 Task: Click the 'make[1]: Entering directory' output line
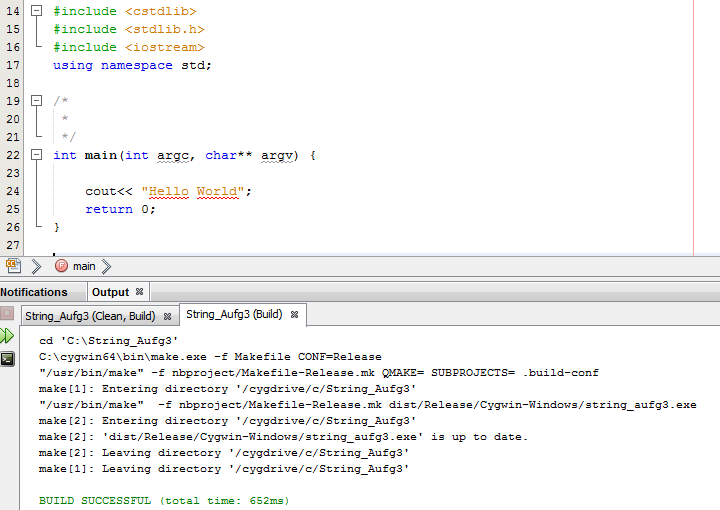pyautogui.click(x=227, y=389)
